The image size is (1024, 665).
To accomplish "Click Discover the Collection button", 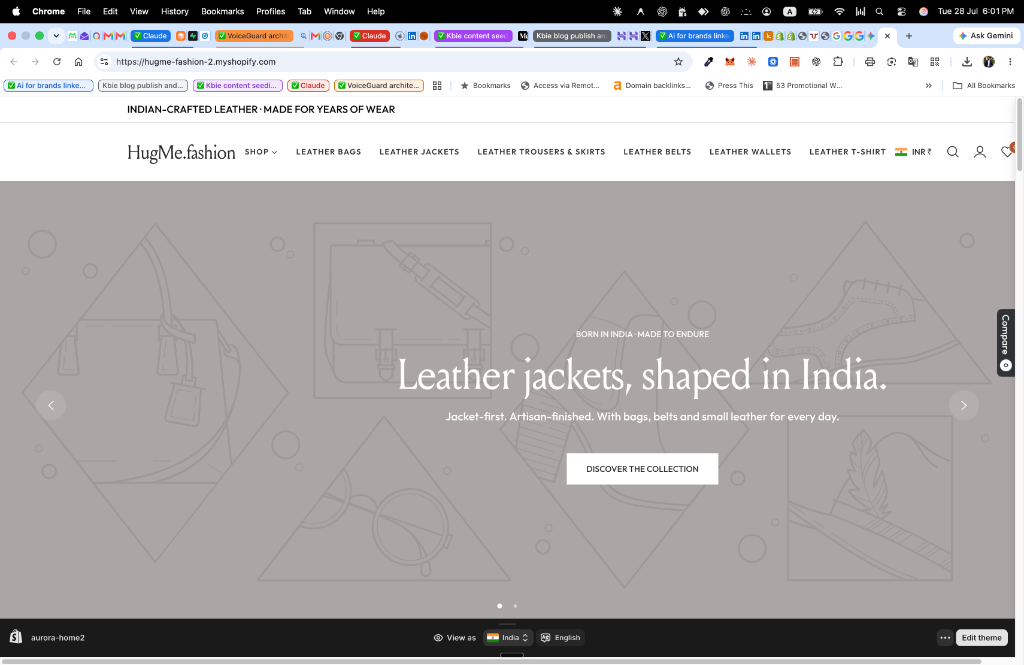I will click(x=642, y=469).
